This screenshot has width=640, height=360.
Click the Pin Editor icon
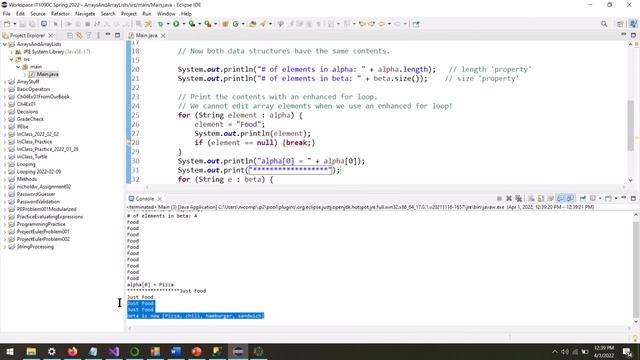click(416, 24)
